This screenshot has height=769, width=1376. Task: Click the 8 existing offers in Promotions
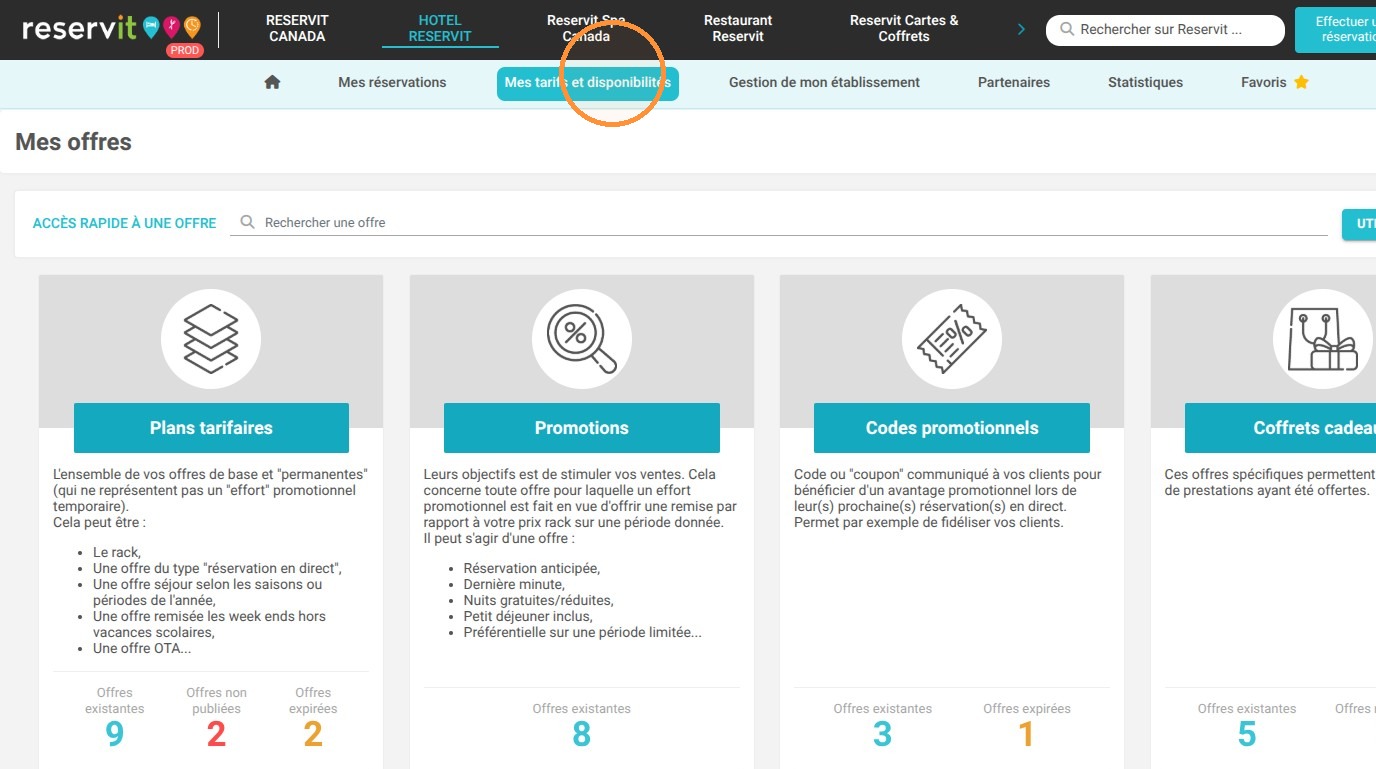[x=582, y=735]
